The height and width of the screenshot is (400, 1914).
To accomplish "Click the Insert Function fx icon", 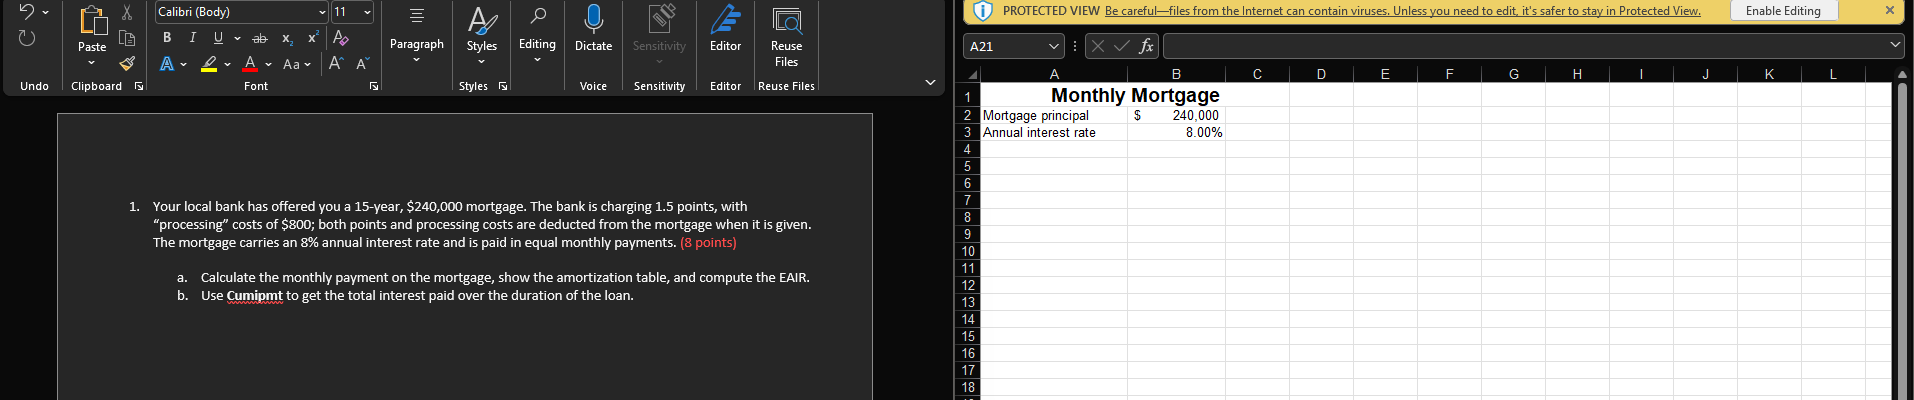I will (1145, 46).
